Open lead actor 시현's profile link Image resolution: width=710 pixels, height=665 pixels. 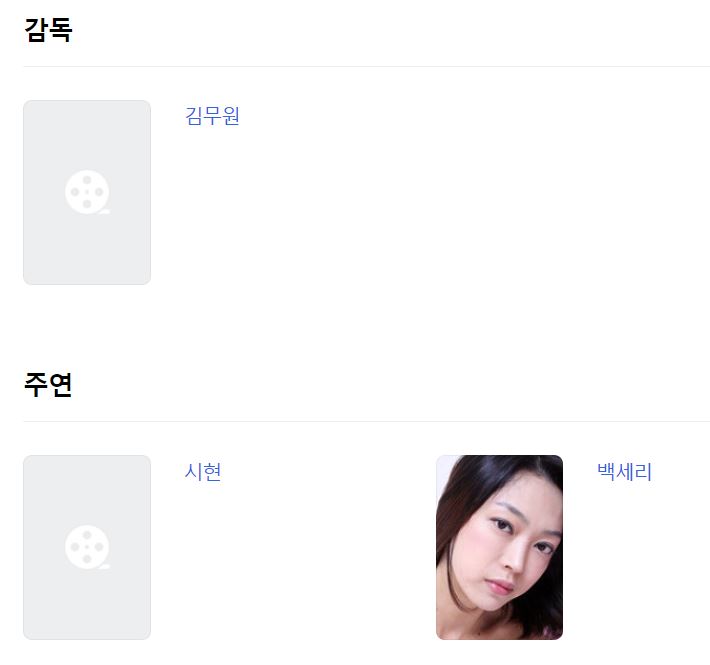click(x=203, y=471)
